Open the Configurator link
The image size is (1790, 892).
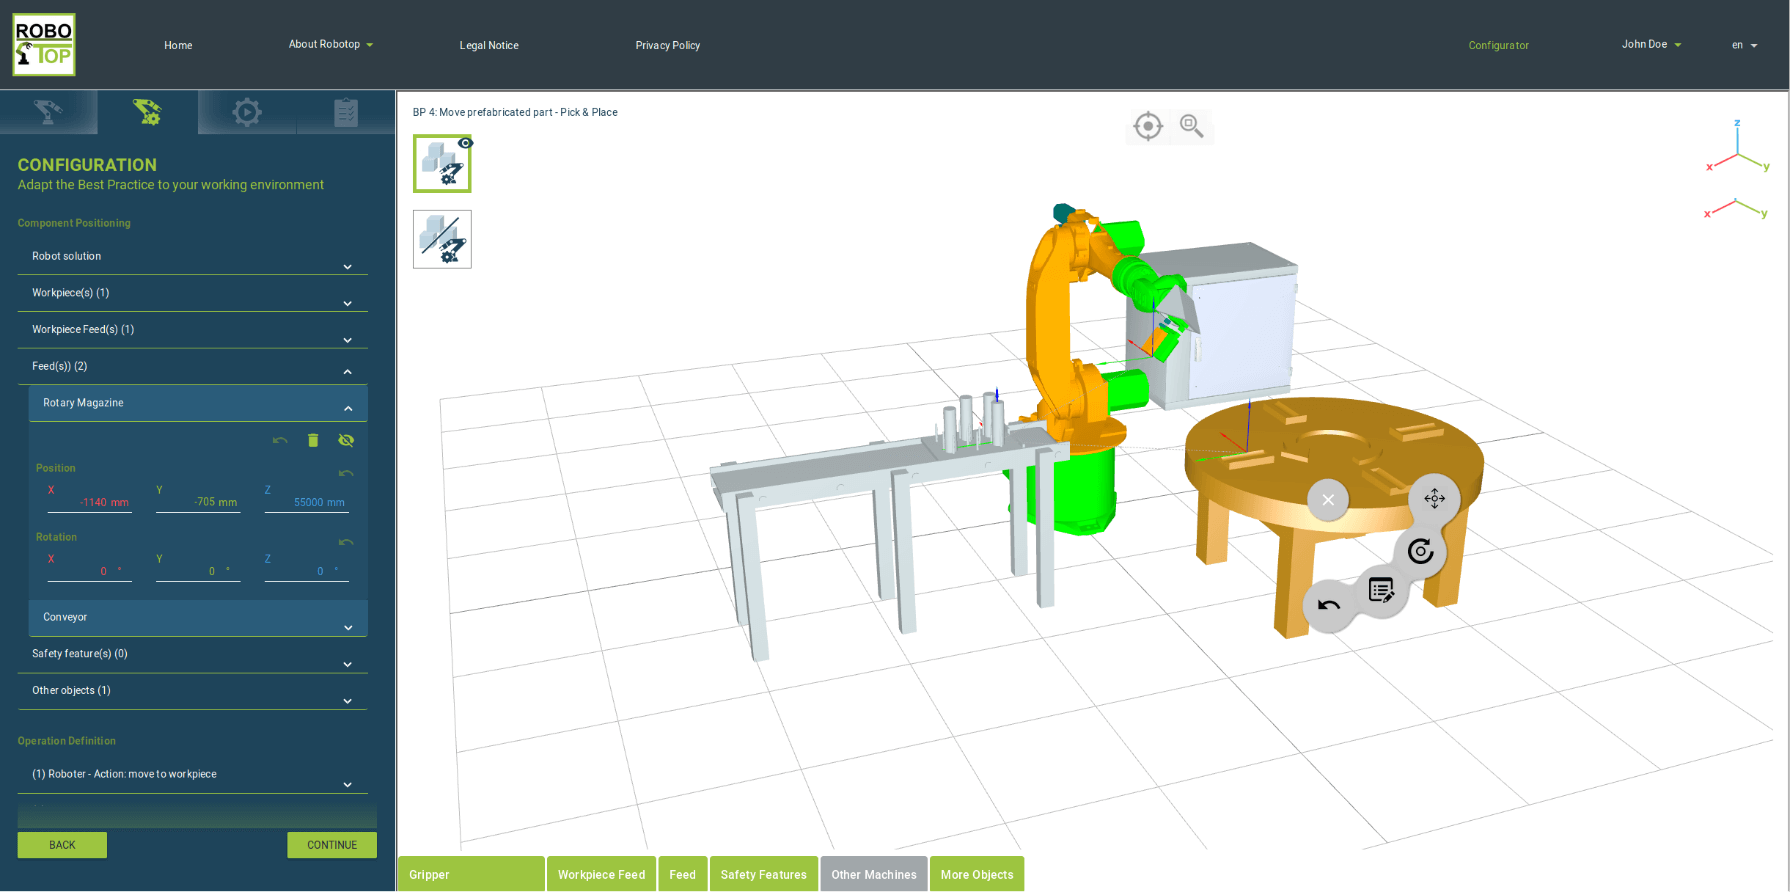[x=1498, y=45]
